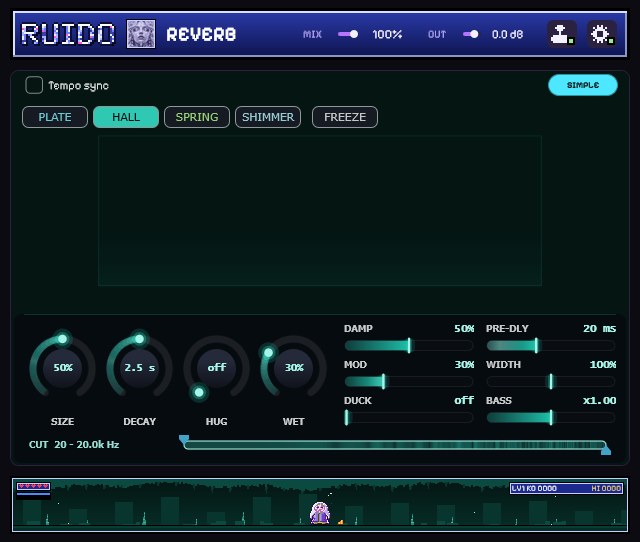This screenshot has height=542, width=640.
Task: Select the FREEZE reverb type
Action: tap(345, 117)
